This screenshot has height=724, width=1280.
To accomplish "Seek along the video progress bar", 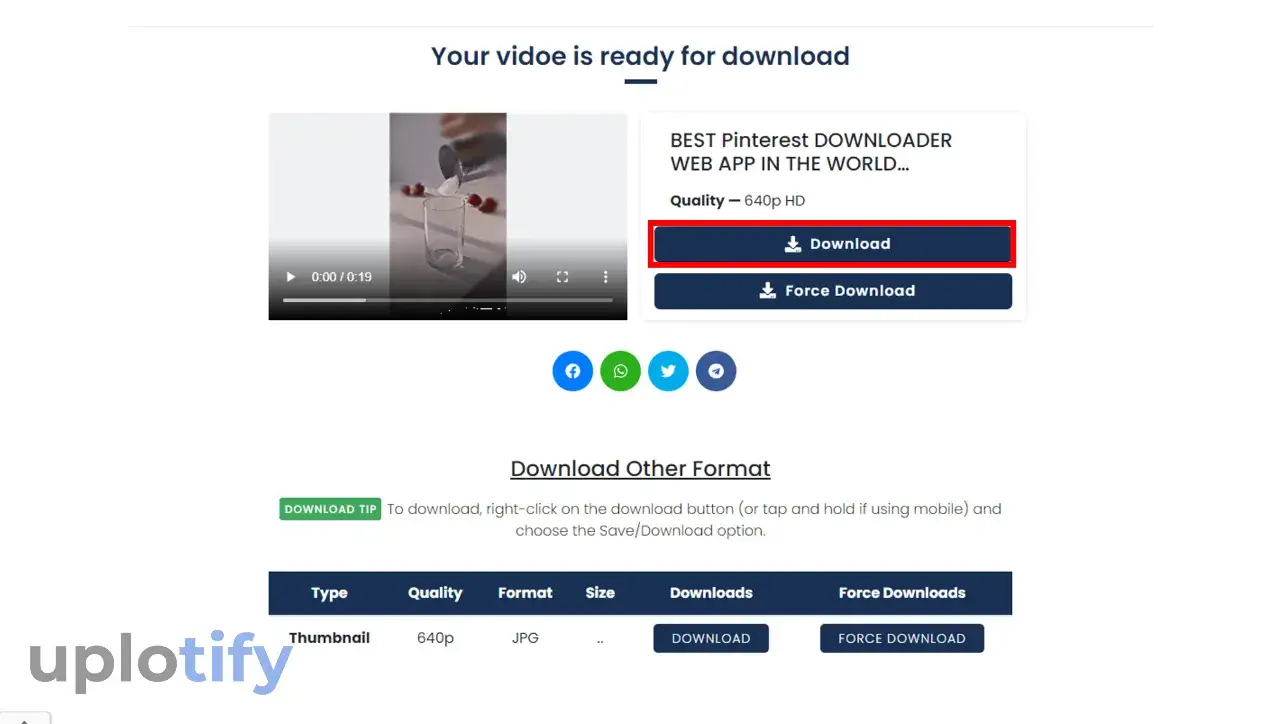I will pos(448,300).
